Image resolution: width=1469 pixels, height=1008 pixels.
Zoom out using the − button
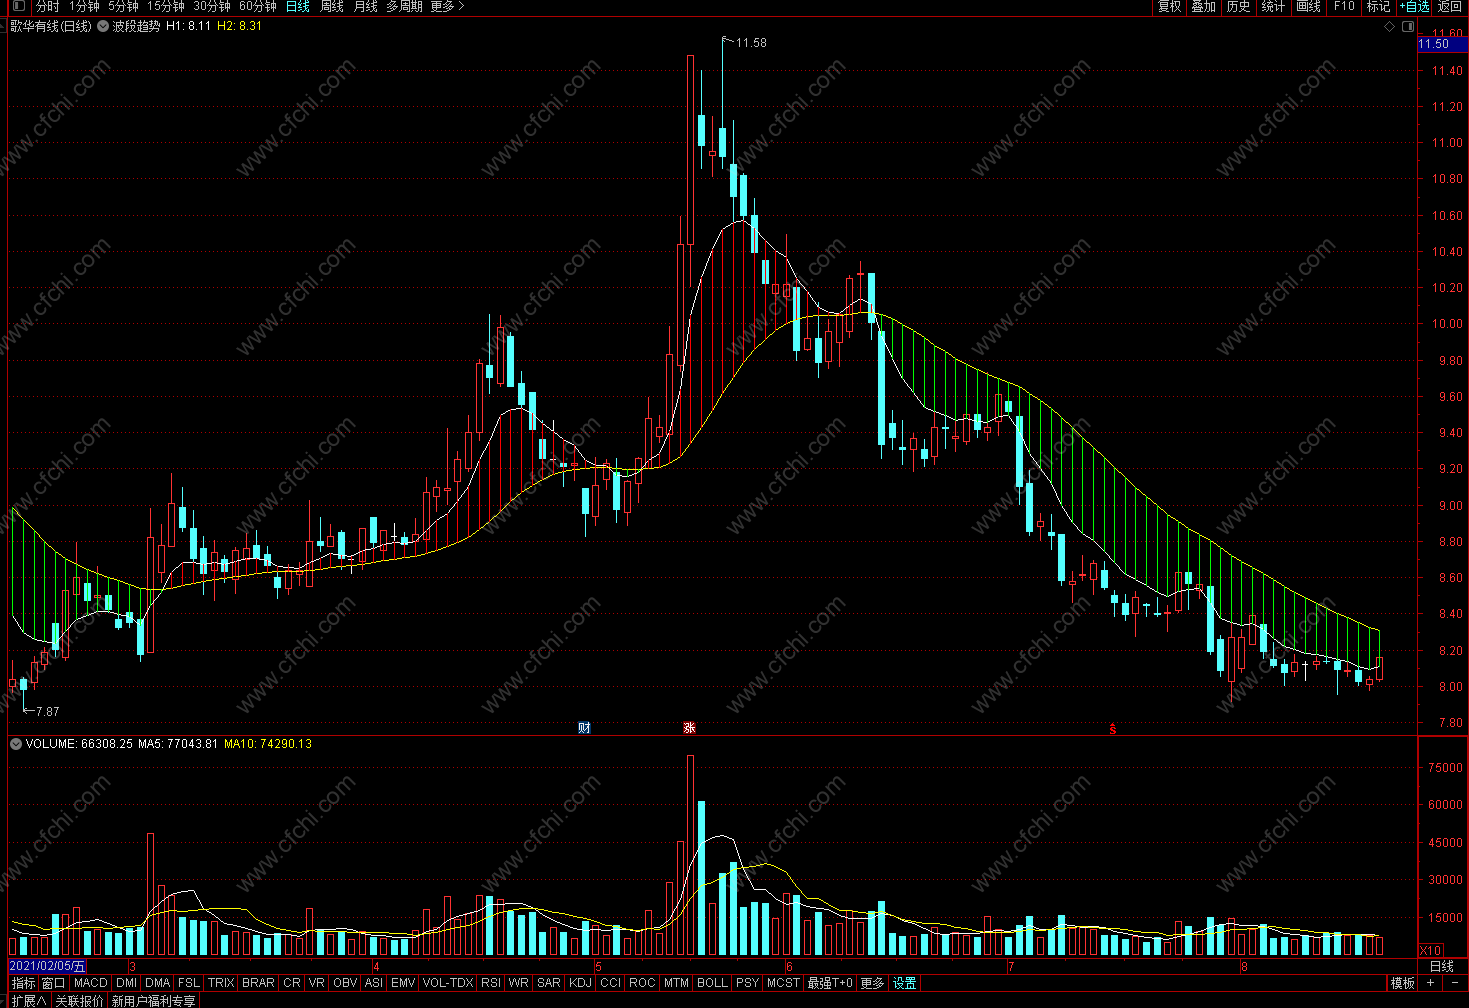[x=1455, y=983]
